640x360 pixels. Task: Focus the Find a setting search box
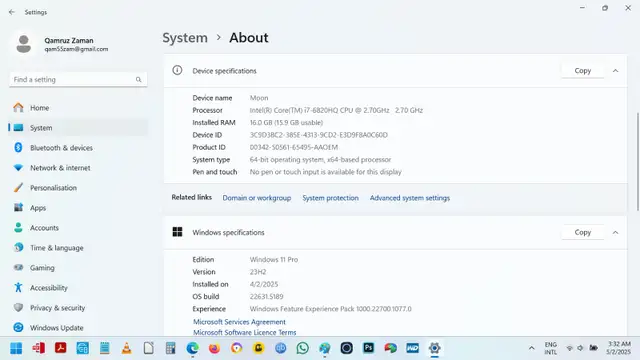pyautogui.click(x=78, y=80)
